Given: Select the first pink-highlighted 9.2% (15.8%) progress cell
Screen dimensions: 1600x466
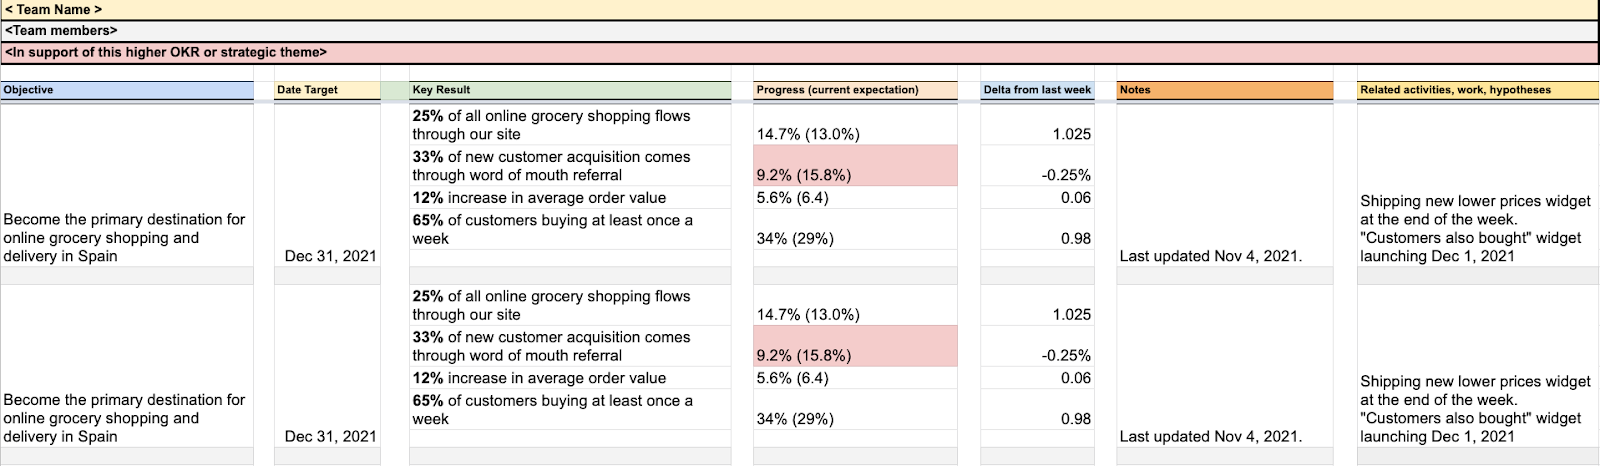Looking at the screenshot, I should pos(855,166).
